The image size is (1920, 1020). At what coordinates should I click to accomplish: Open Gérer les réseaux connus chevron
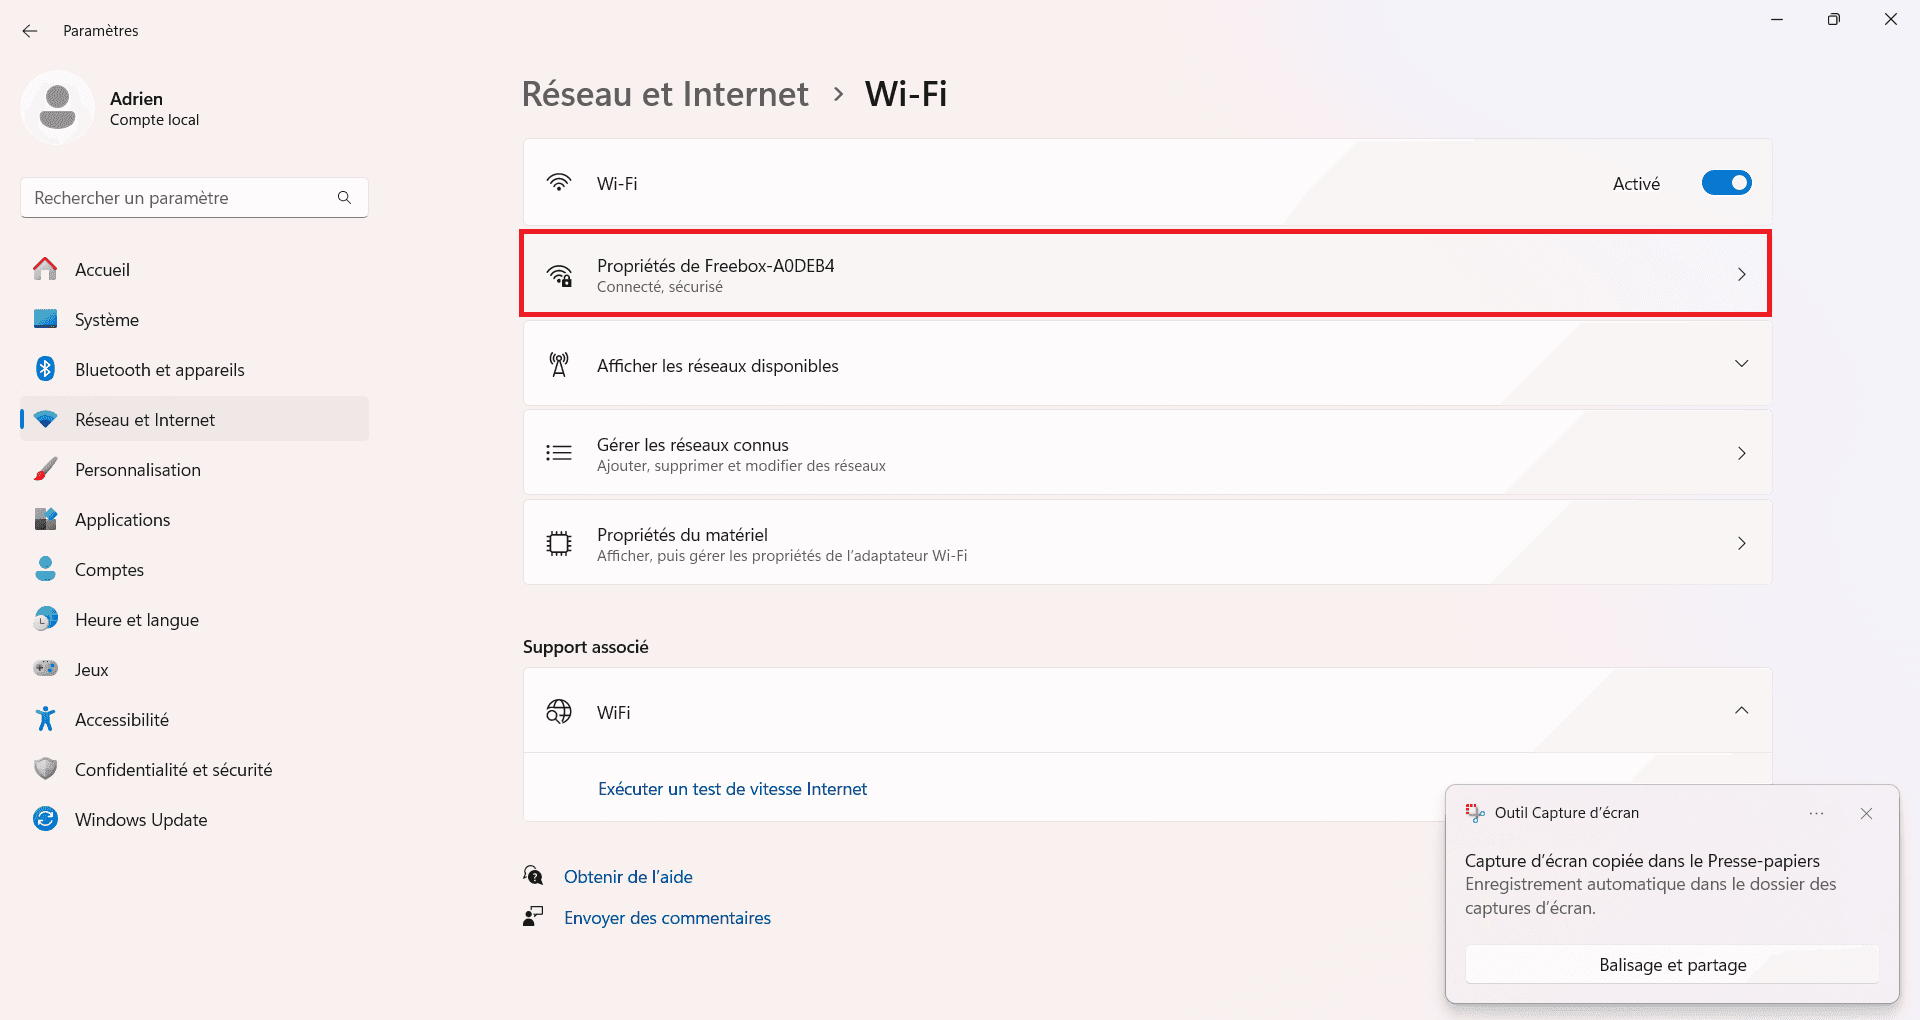coord(1742,453)
